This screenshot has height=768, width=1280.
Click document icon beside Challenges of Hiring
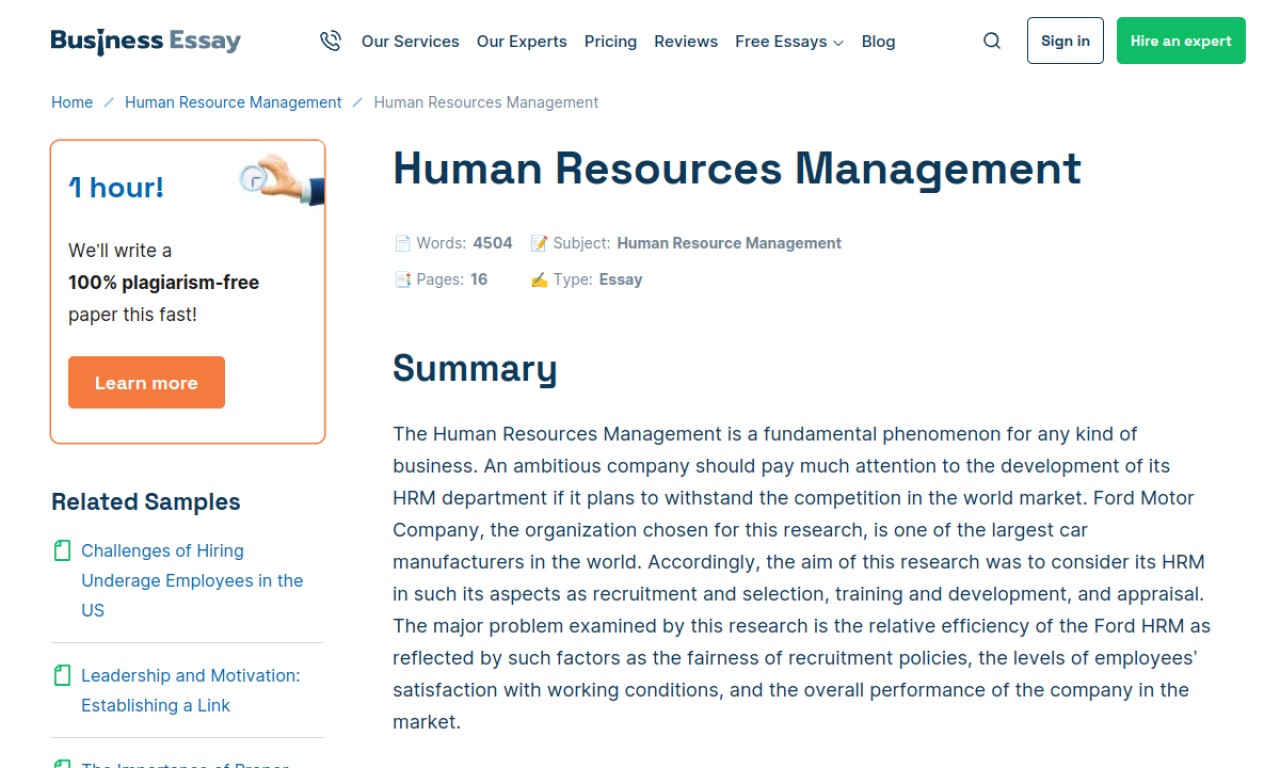click(62, 550)
